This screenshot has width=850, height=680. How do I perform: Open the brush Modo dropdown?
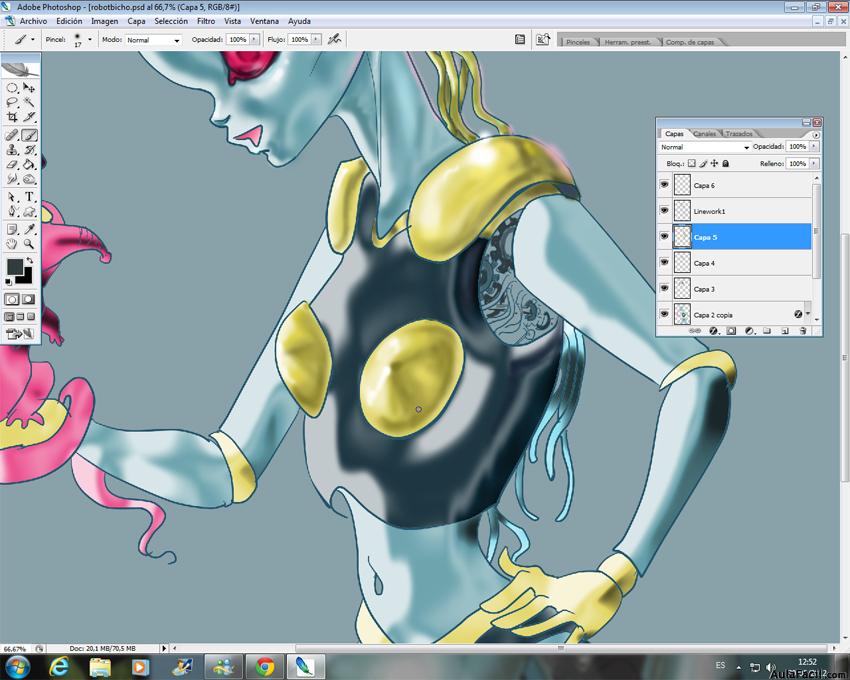[x=153, y=40]
